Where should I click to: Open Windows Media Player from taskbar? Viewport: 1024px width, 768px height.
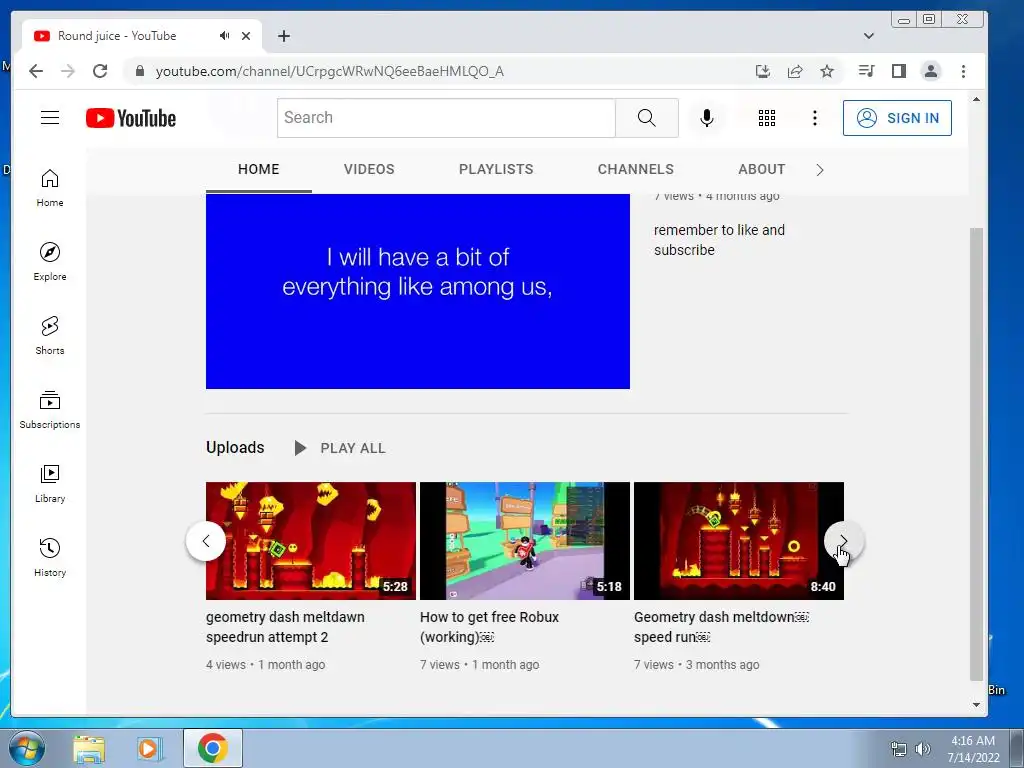coord(150,749)
